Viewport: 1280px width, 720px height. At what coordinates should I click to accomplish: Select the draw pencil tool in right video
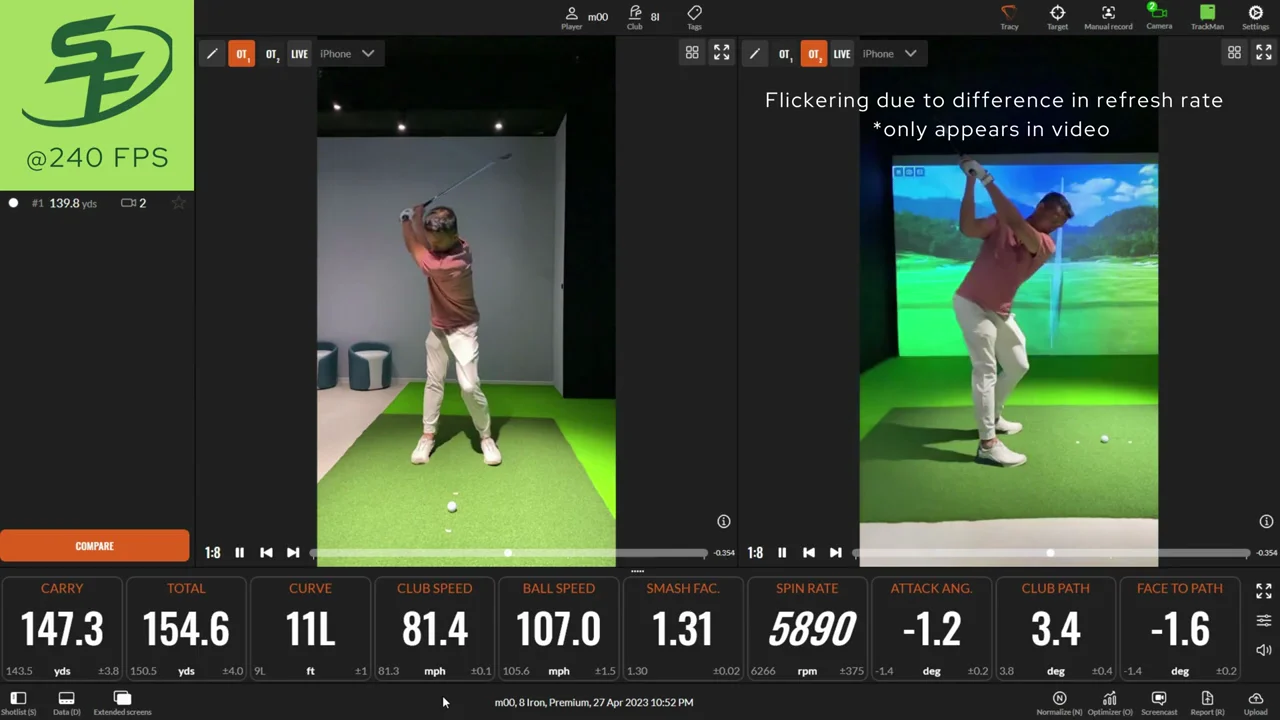click(754, 54)
